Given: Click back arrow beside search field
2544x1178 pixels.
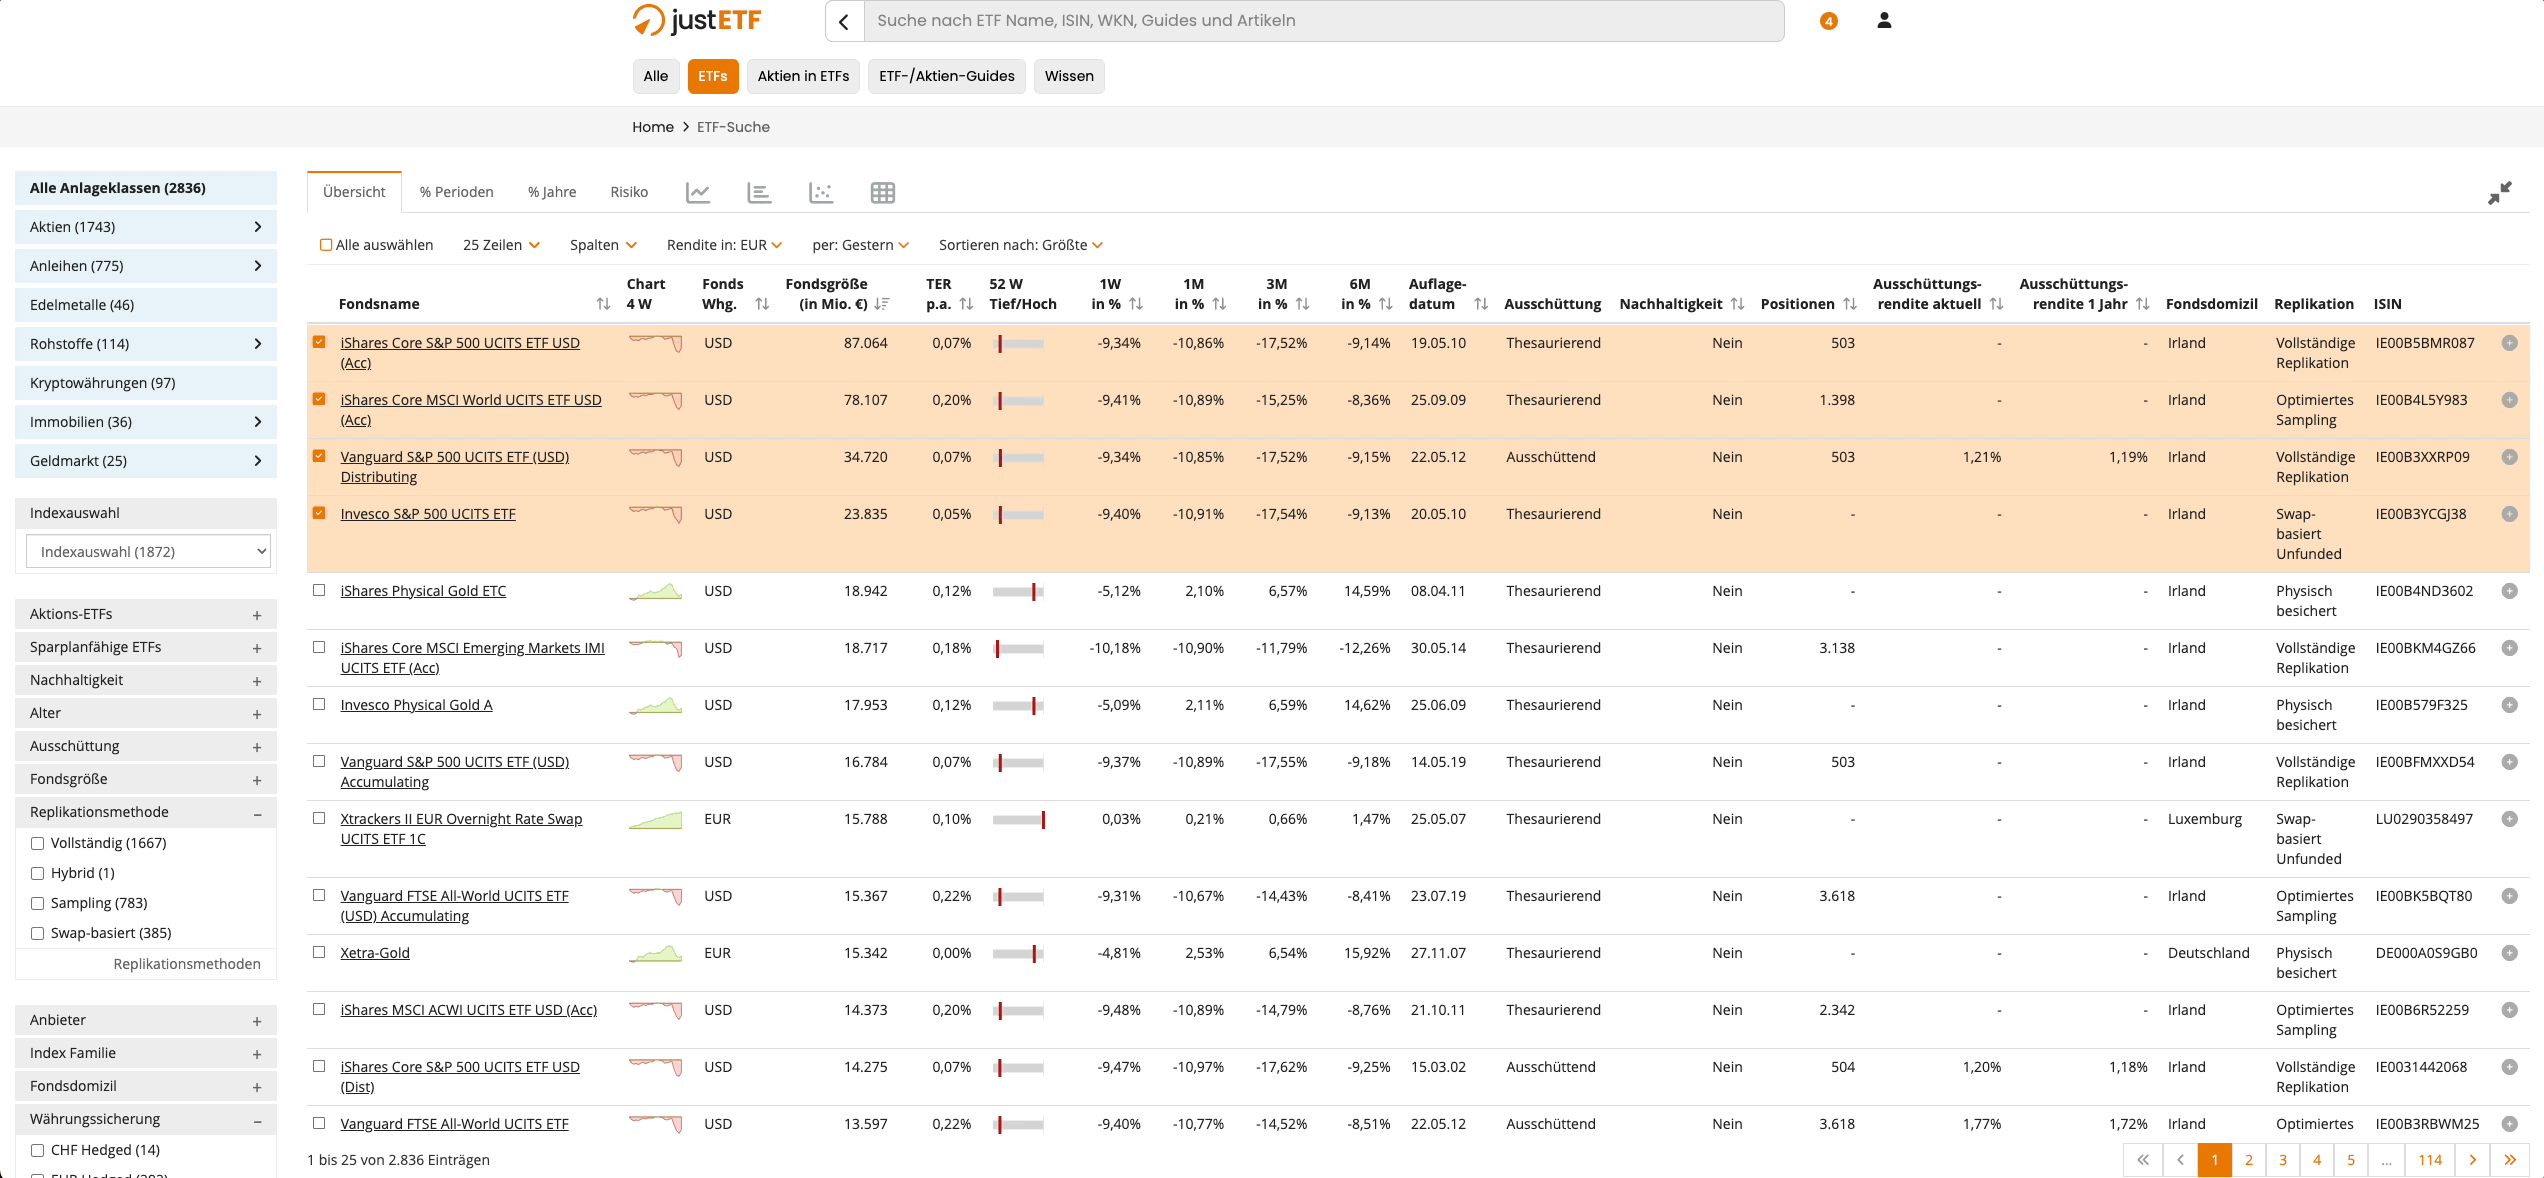Looking at the screenshot, I should [844, 21].
